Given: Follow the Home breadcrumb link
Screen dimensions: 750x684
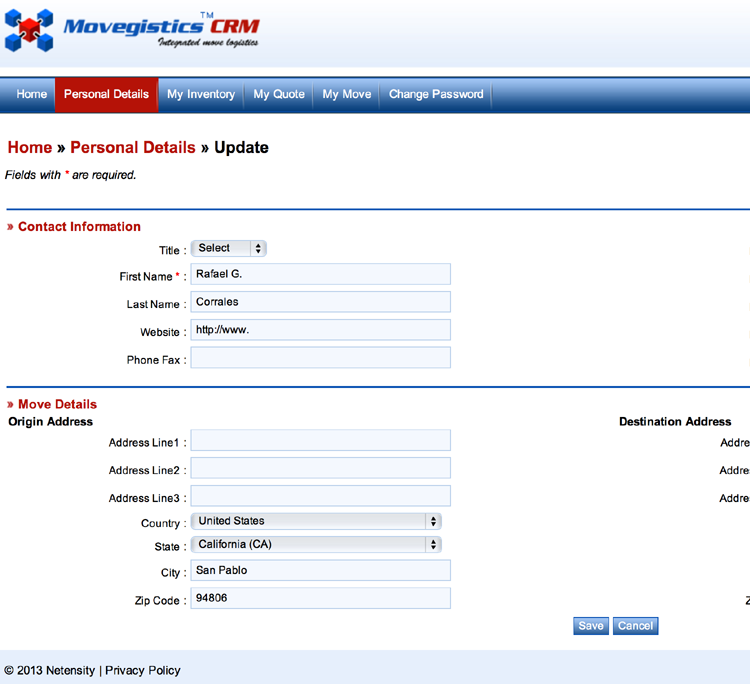Looking at the screenshot, I should (x=30, y=147).
